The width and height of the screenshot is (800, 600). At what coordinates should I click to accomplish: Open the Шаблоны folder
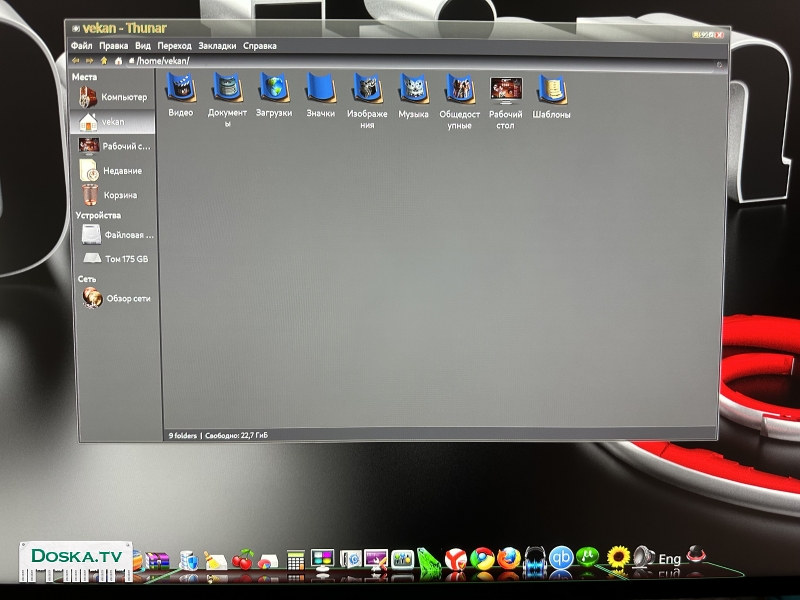pyautogui.click(x=552, y=96)
